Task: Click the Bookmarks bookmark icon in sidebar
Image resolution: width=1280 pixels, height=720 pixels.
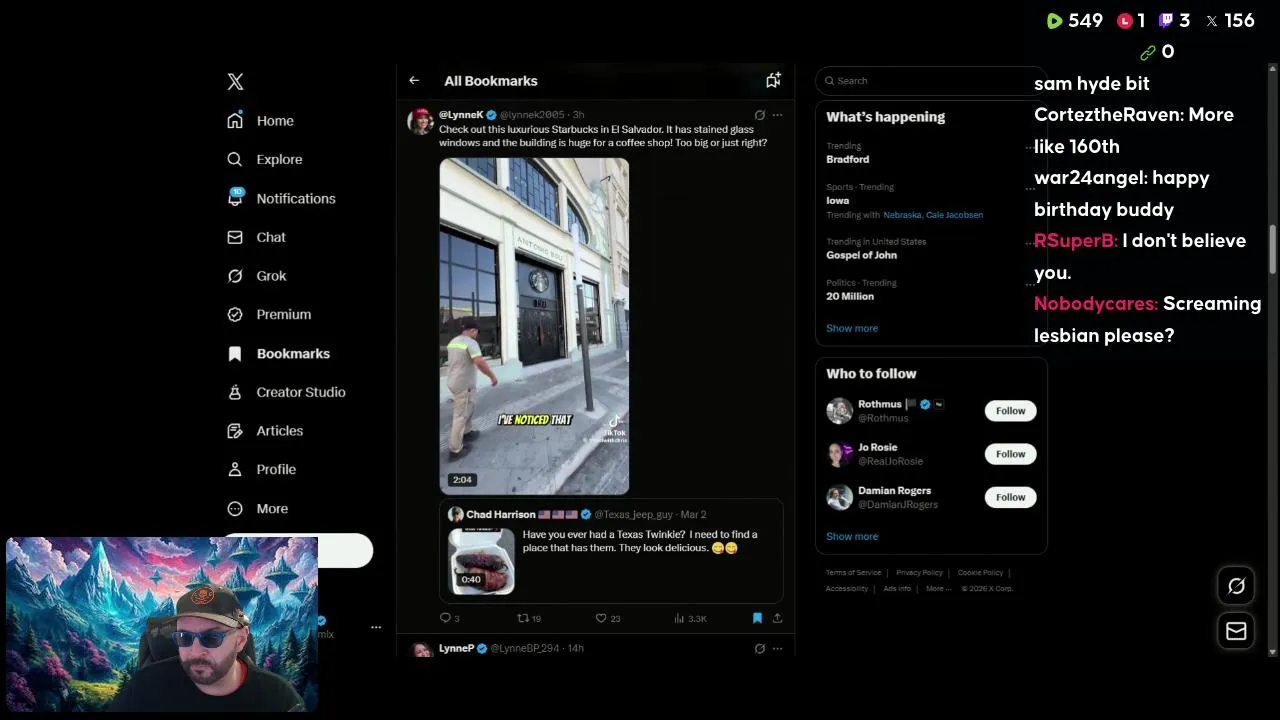Action: (x=235, y=353)
